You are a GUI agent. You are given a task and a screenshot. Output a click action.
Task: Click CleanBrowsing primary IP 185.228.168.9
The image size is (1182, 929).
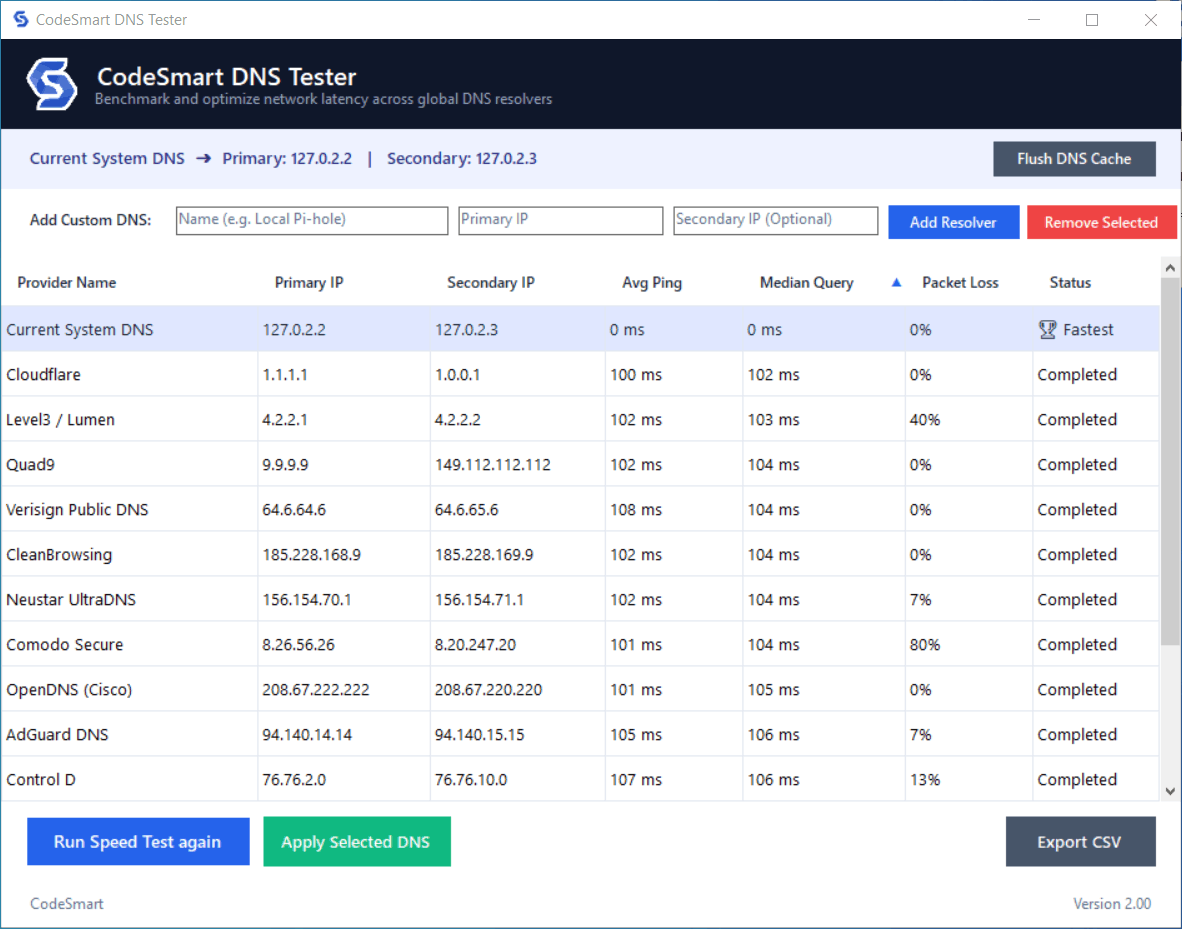(311, 555)
